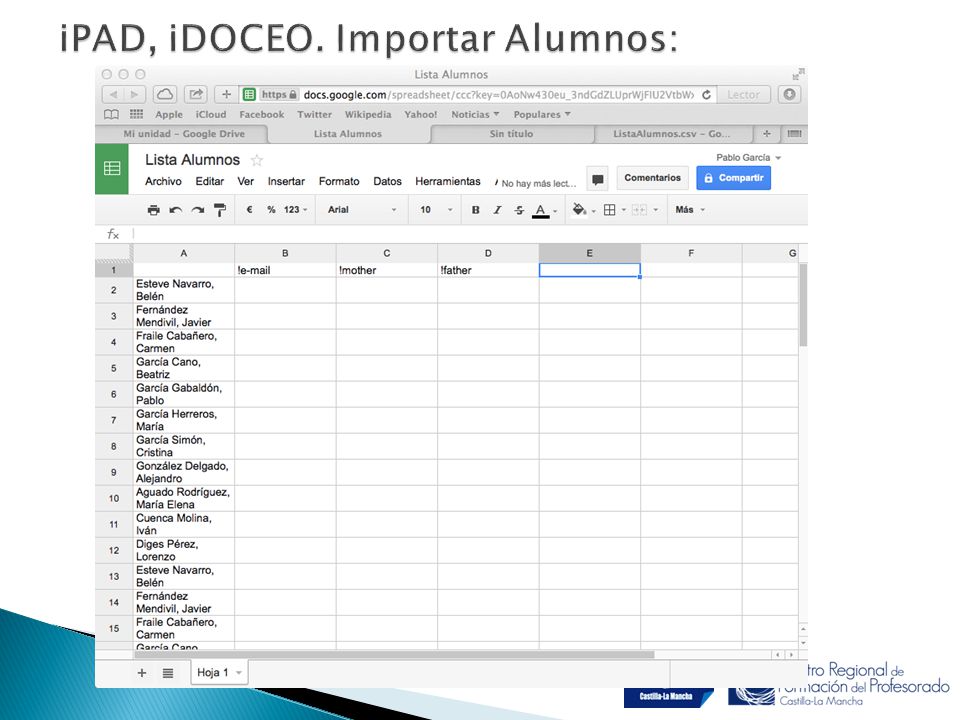Click the undo arrow in Sheets toolbar

point(176,210)
